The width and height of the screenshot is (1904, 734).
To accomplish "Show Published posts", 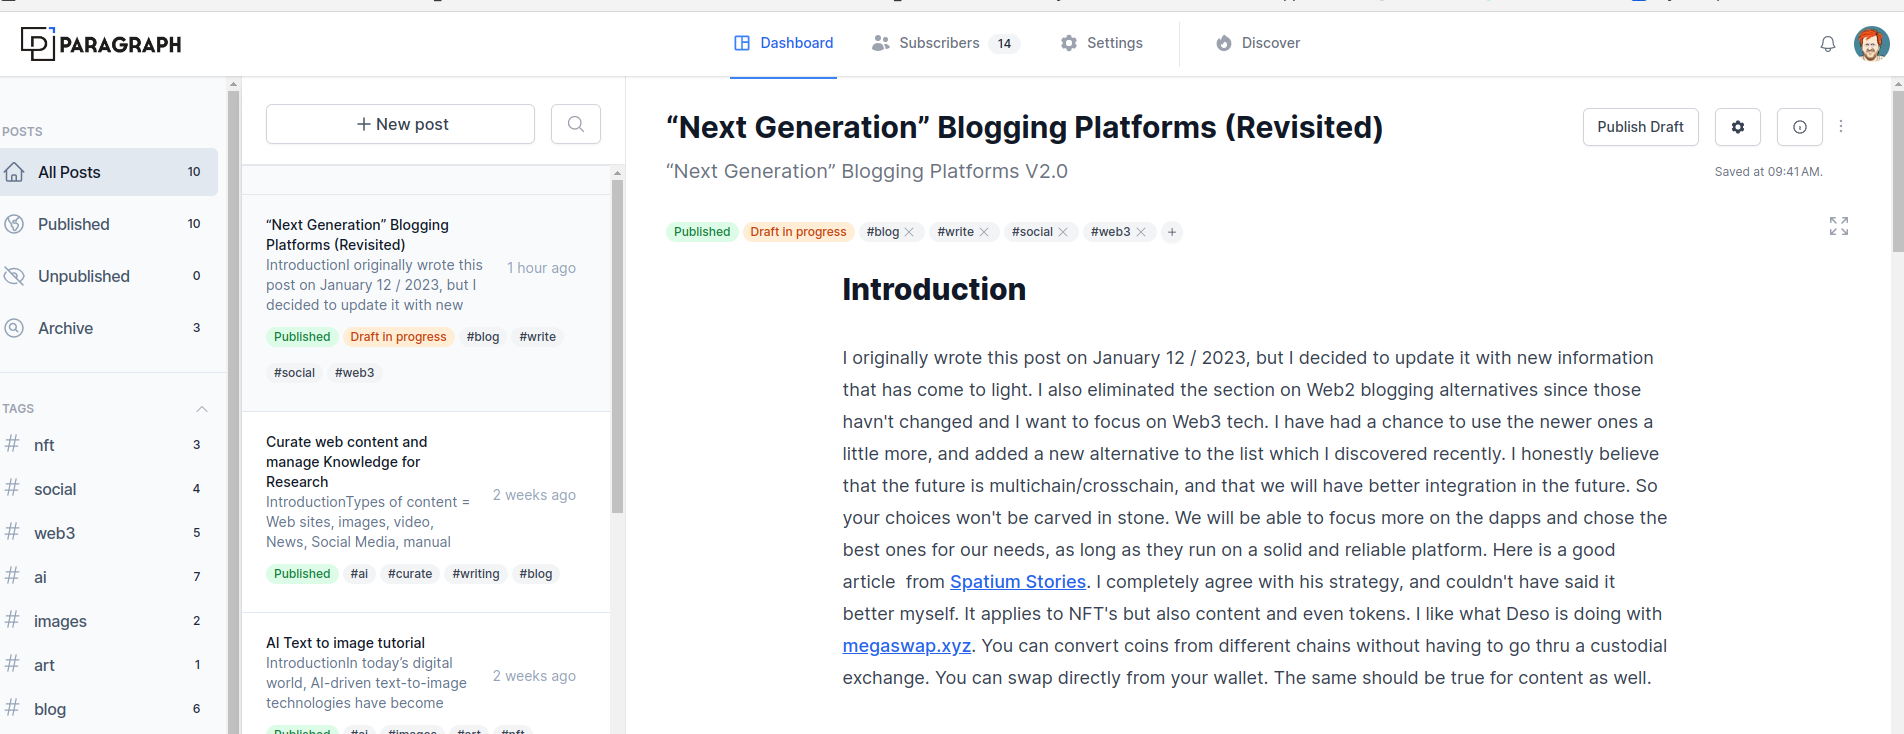I will pos(109,224).
